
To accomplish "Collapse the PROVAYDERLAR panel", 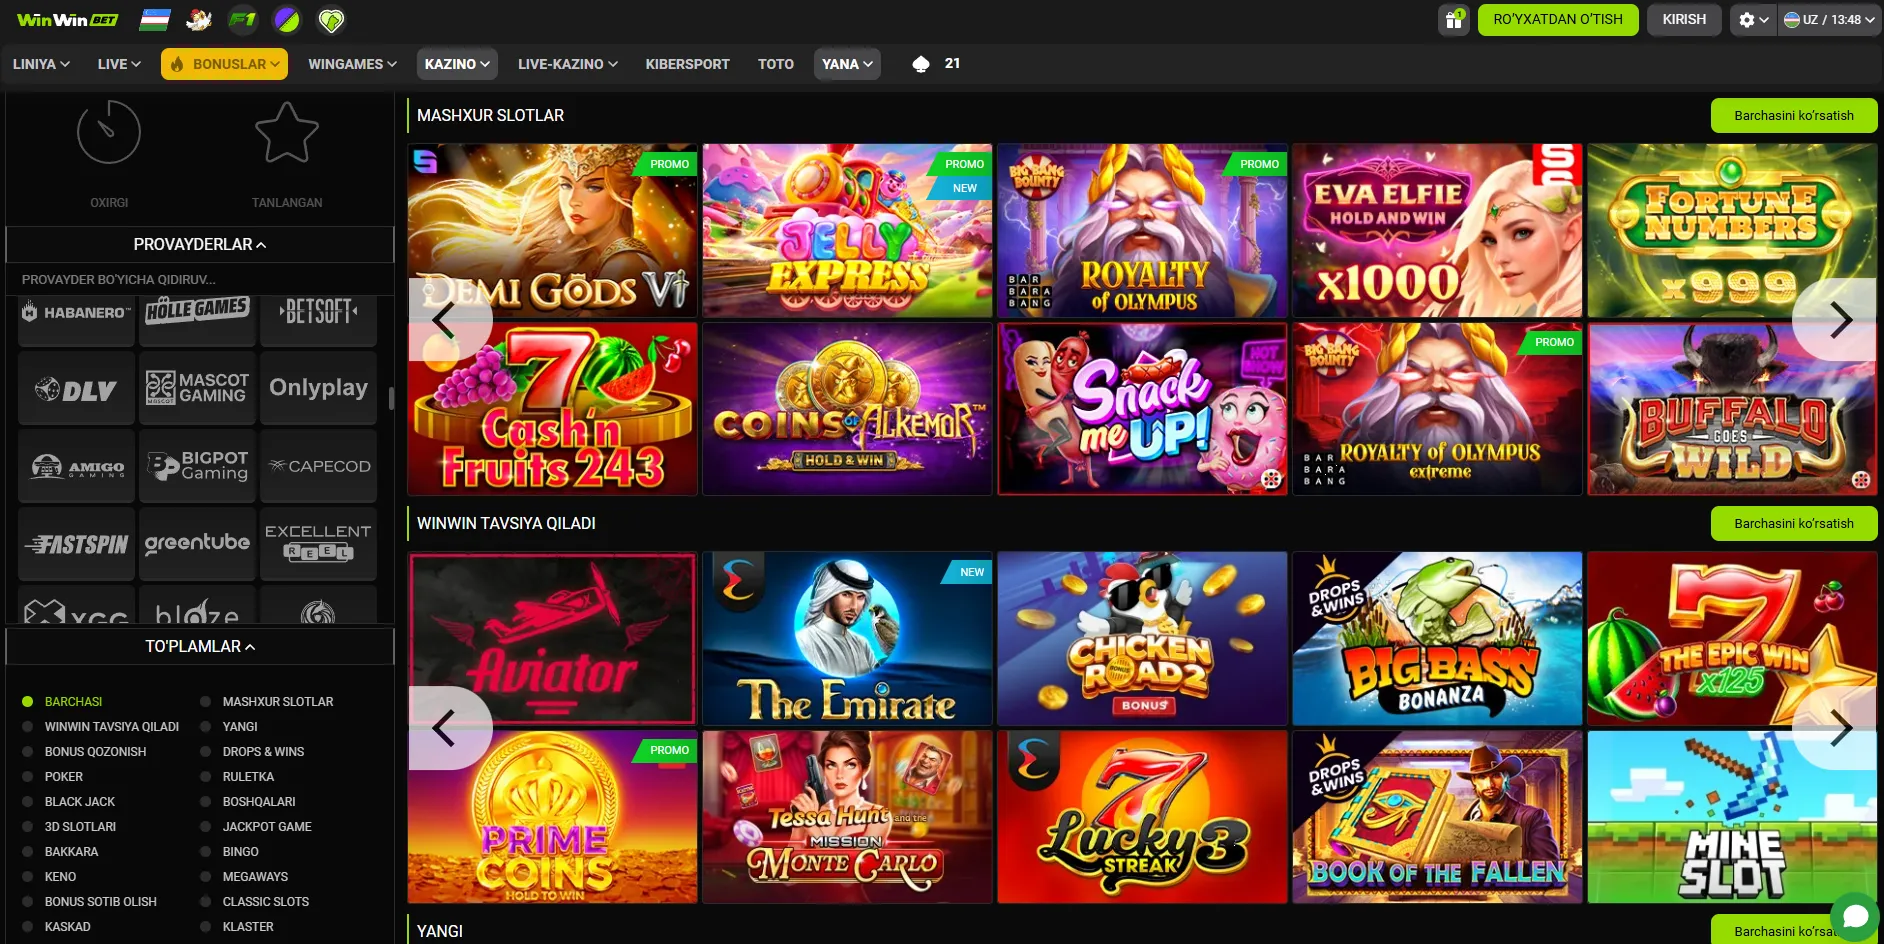I will pyautogui.click(x=199, y=243).
